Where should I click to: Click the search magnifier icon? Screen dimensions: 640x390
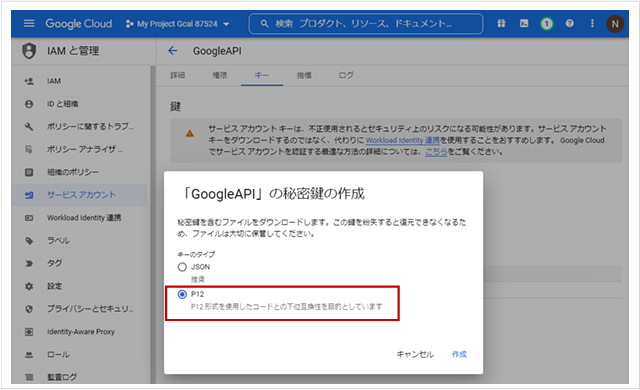click(264, 24)
